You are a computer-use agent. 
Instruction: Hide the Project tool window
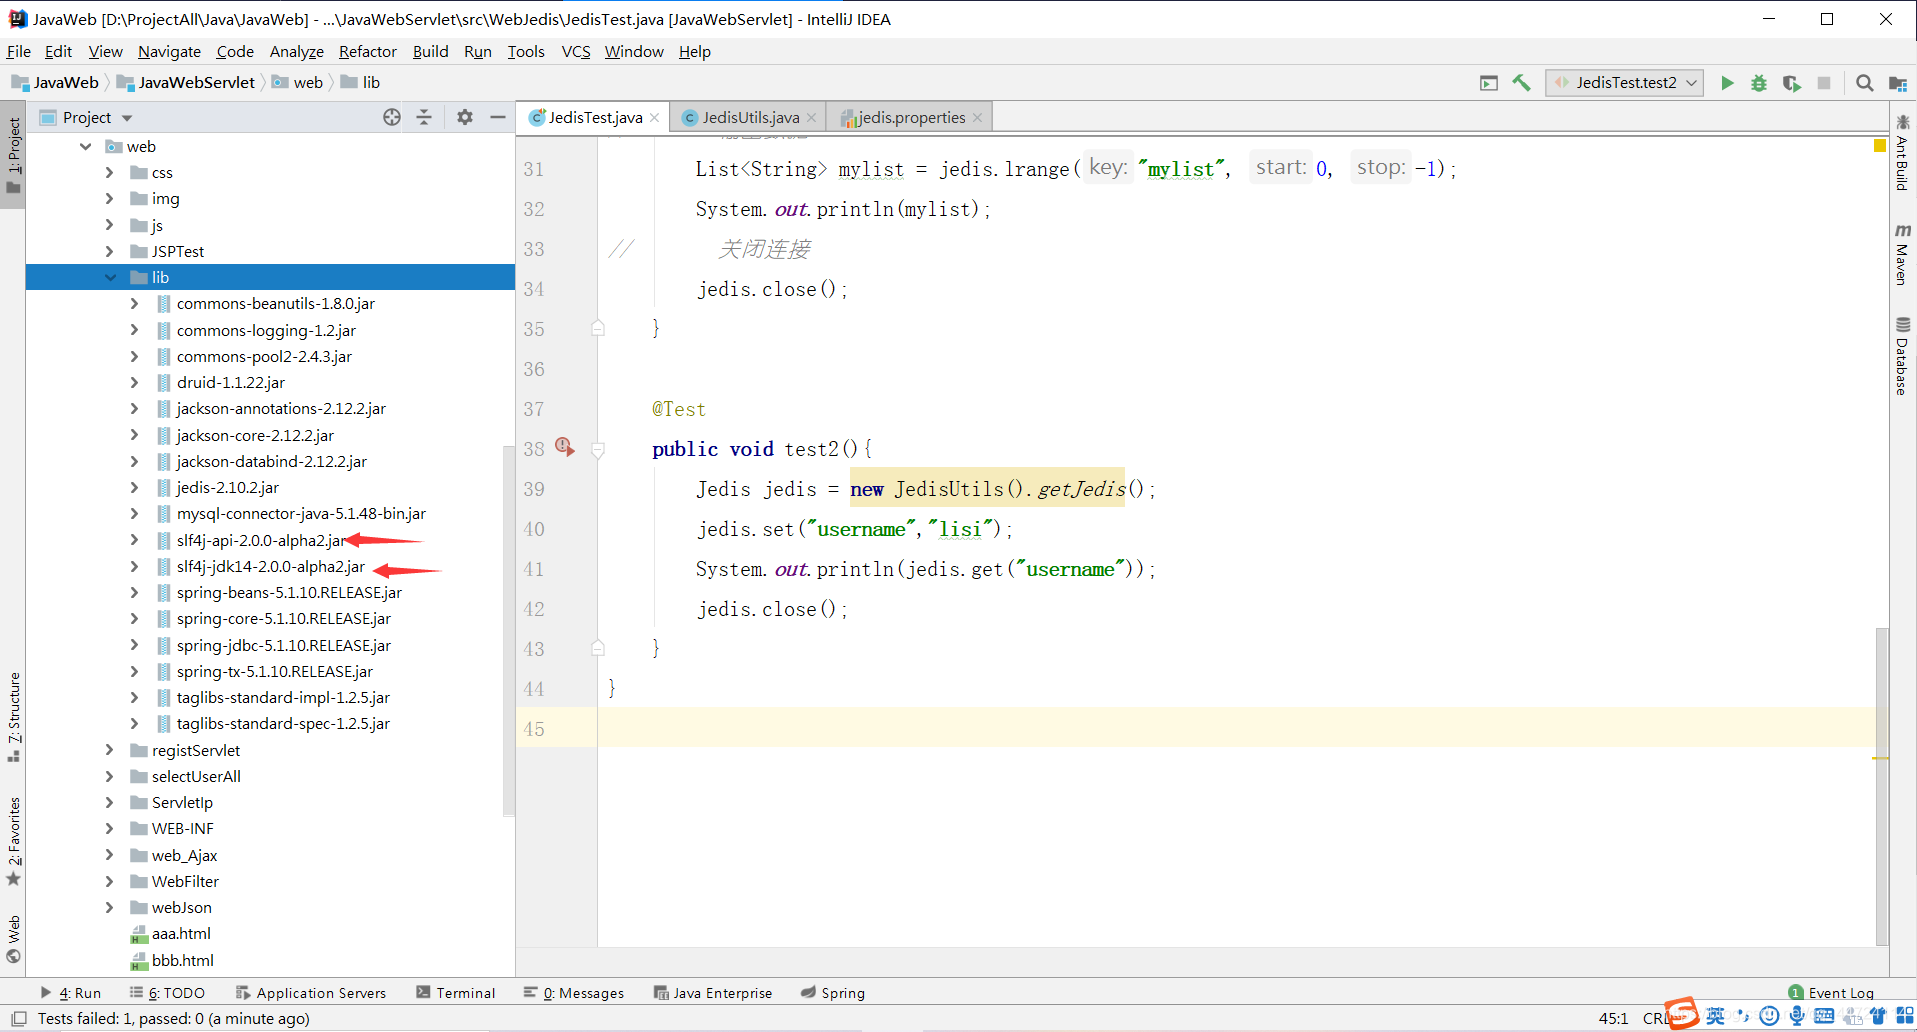[x=497, y=117]
